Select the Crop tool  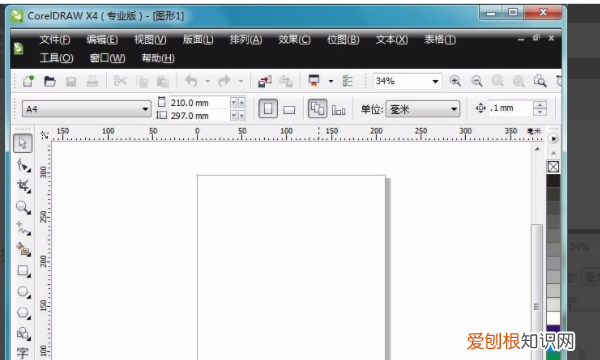23,186
